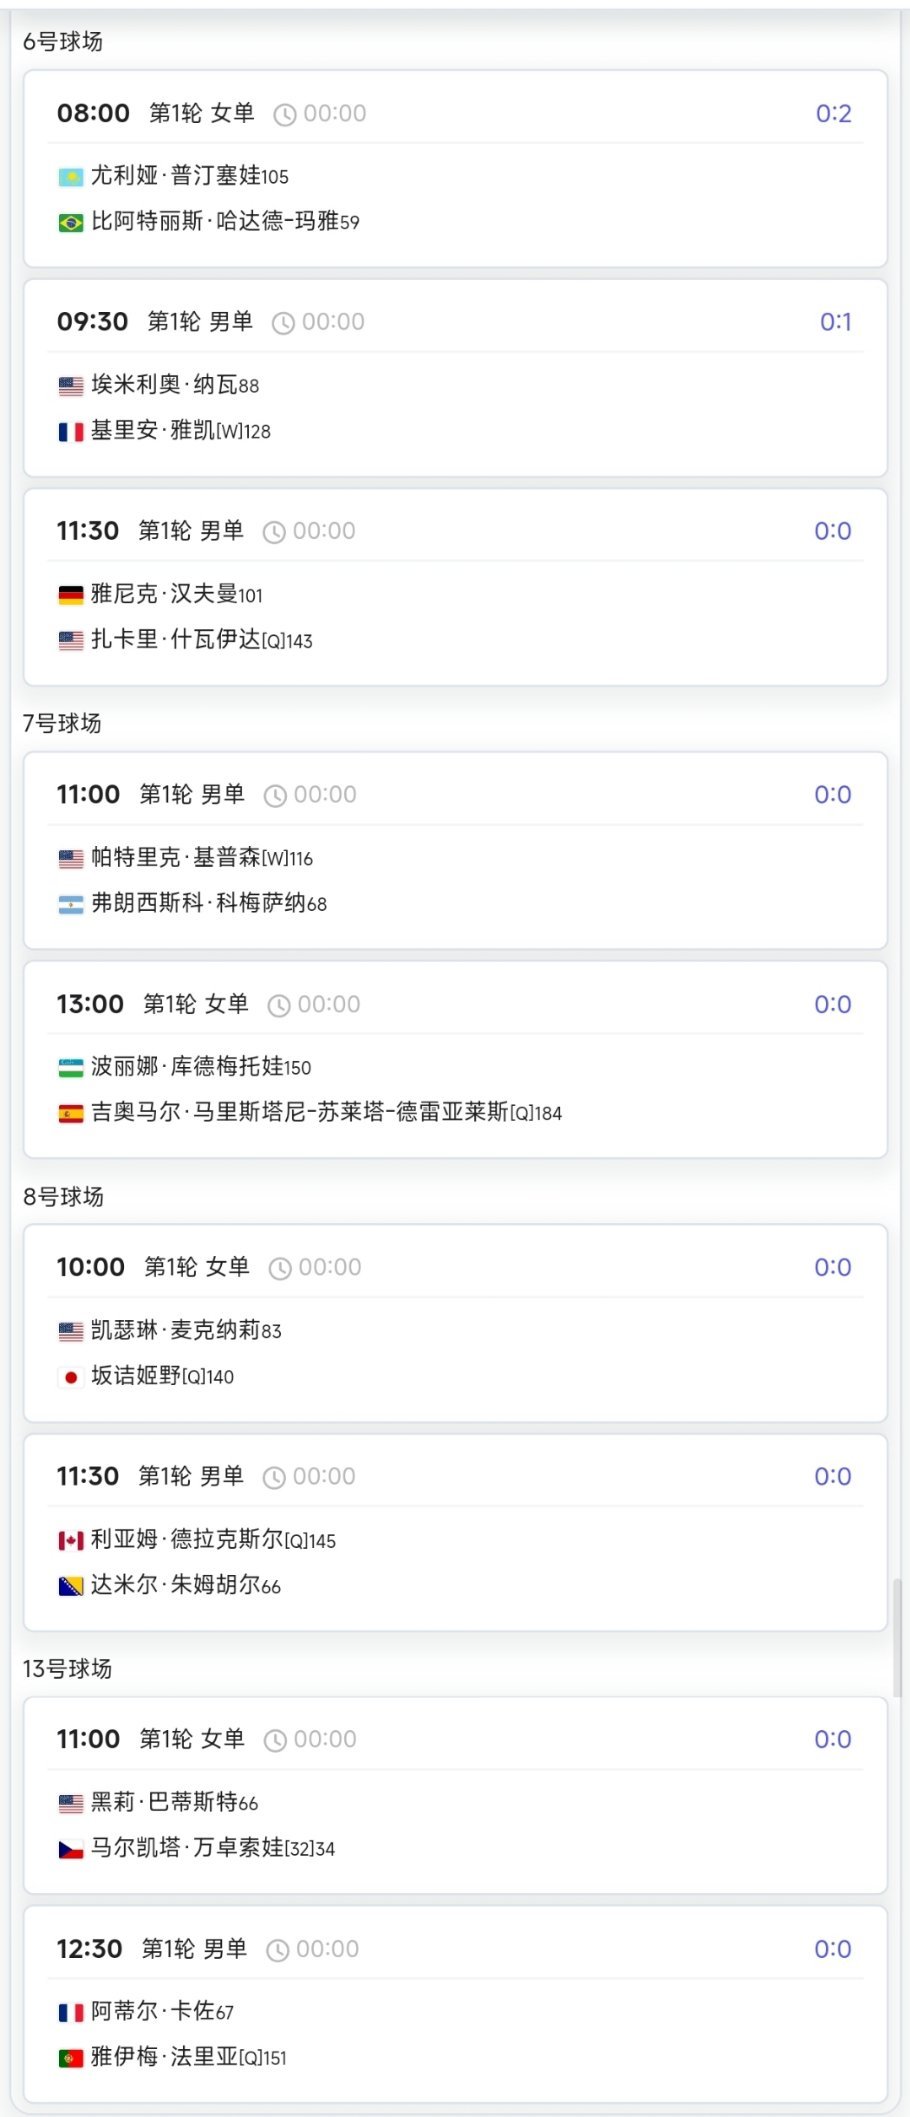Click the Canada flag beside 利亚姆·德拉克斯尔
The height and width of the screenshot is (2117, 910).
70,1541
